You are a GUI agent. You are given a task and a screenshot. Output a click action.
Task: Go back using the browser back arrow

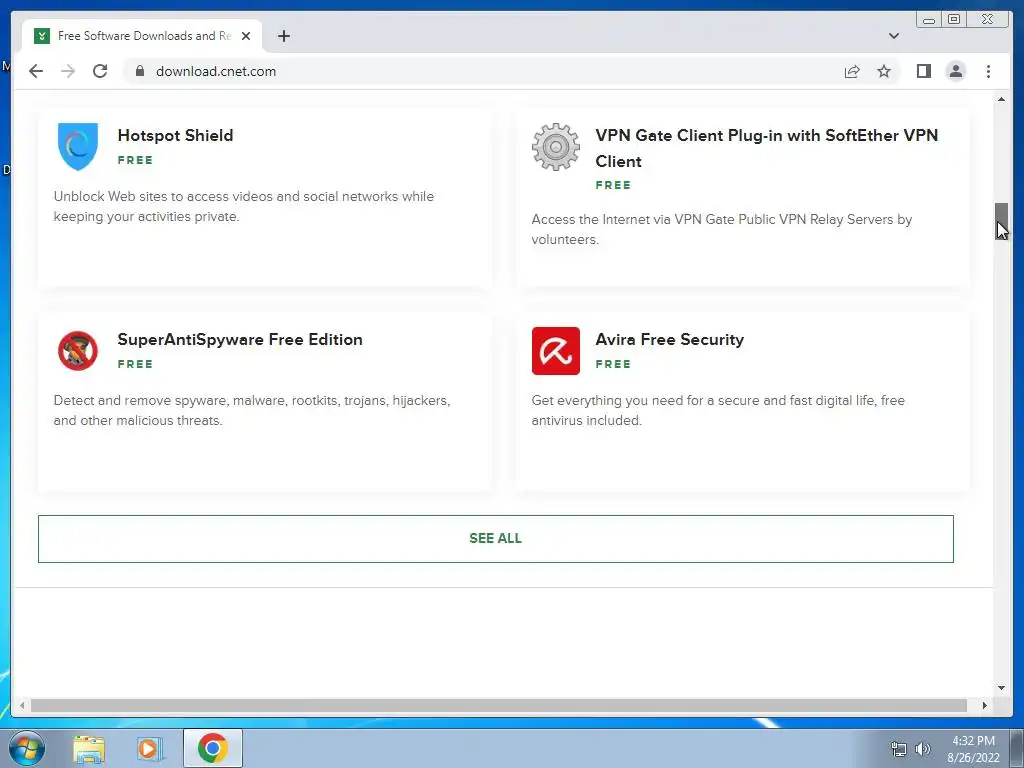pos(36,71)
